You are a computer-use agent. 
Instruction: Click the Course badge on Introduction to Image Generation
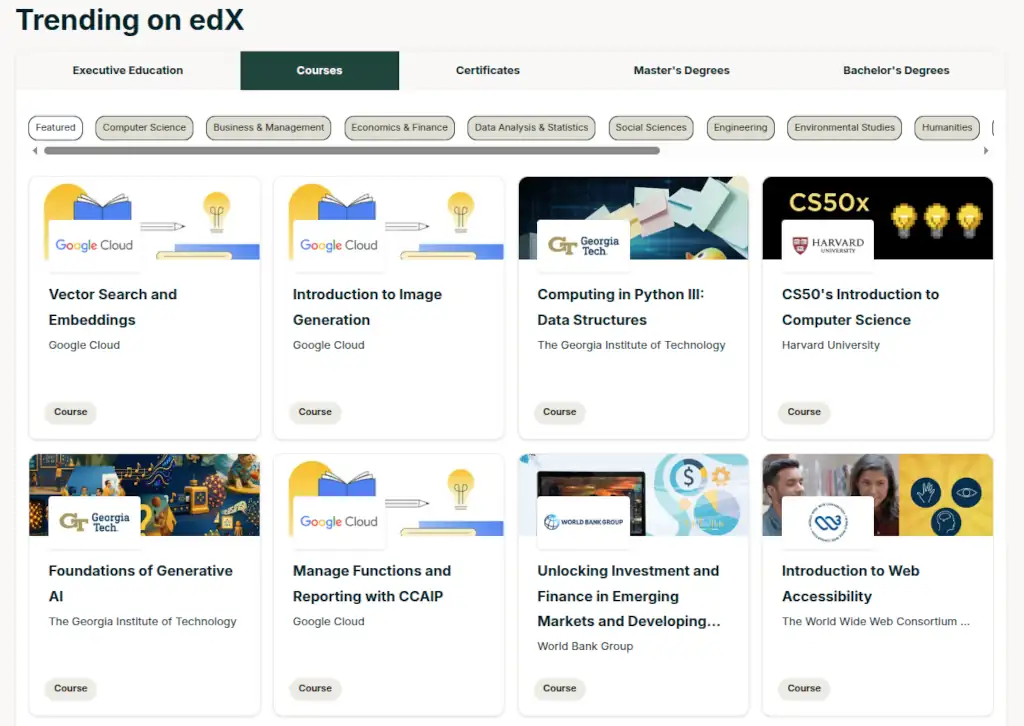315,412
